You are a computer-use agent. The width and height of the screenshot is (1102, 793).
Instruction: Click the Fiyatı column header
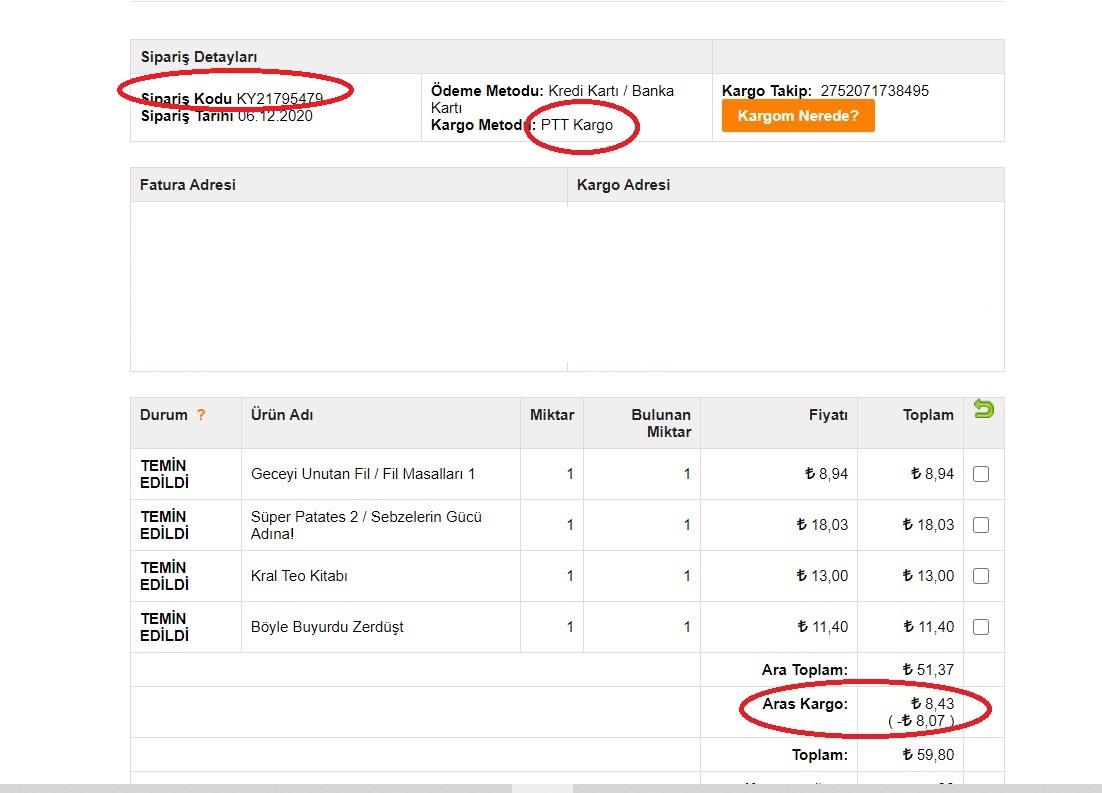(x=828, y=415)
